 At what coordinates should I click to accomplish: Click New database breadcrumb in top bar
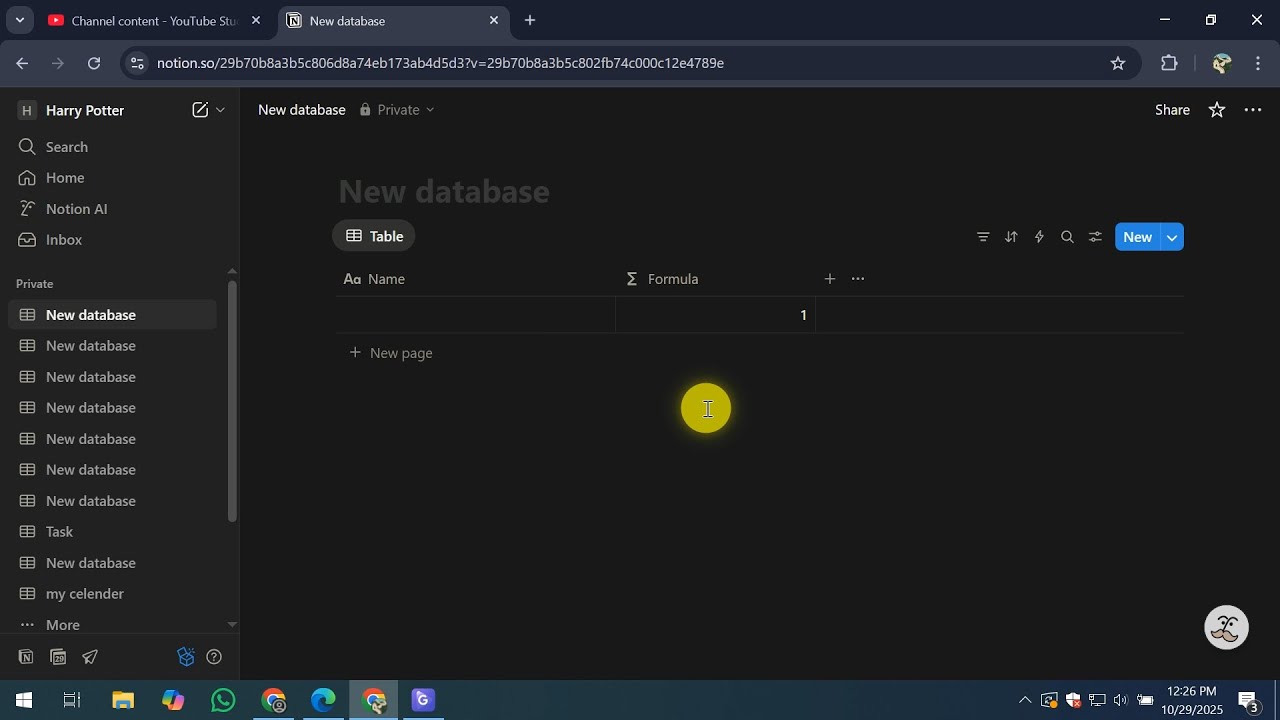coord(302,110)
